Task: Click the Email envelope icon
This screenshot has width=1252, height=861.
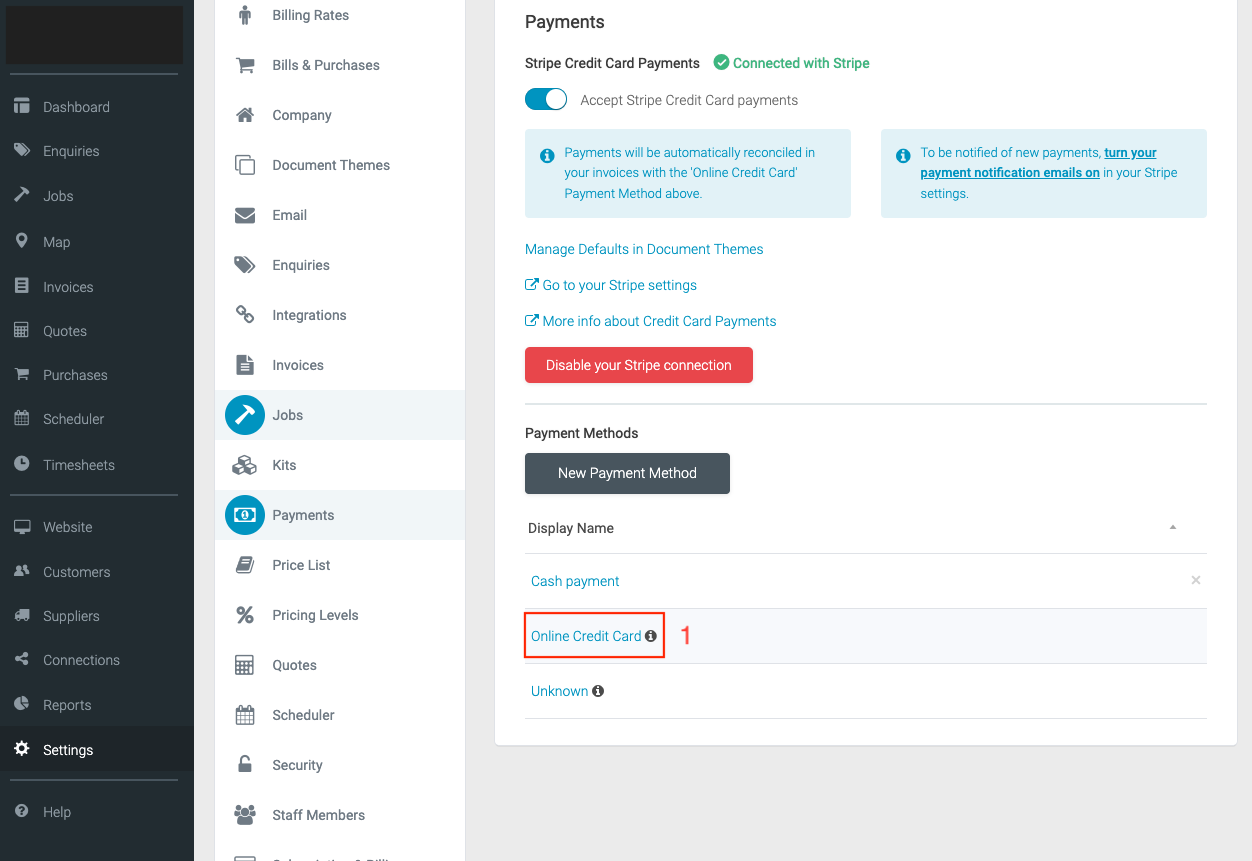Action: 245,215
